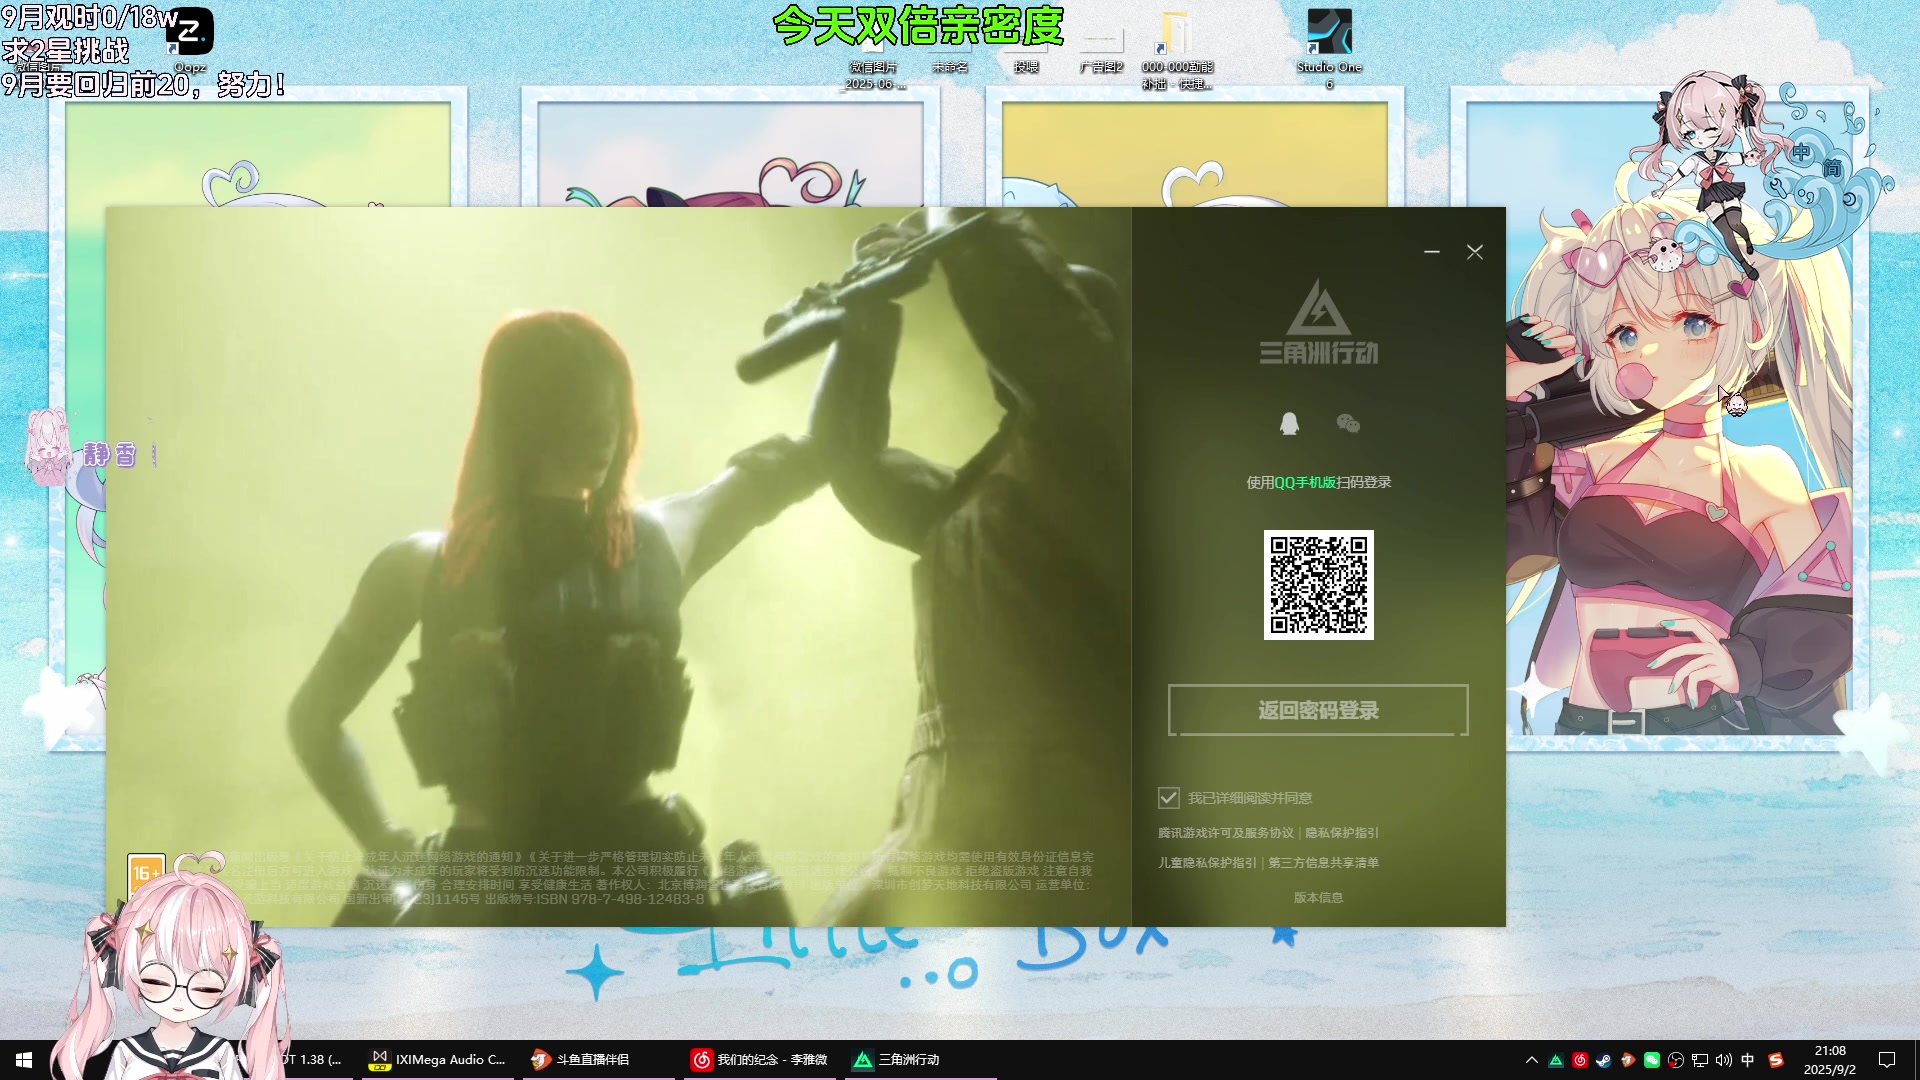Toggle the 我已详细阅读并同意 checkbox

click(1168, 797)
